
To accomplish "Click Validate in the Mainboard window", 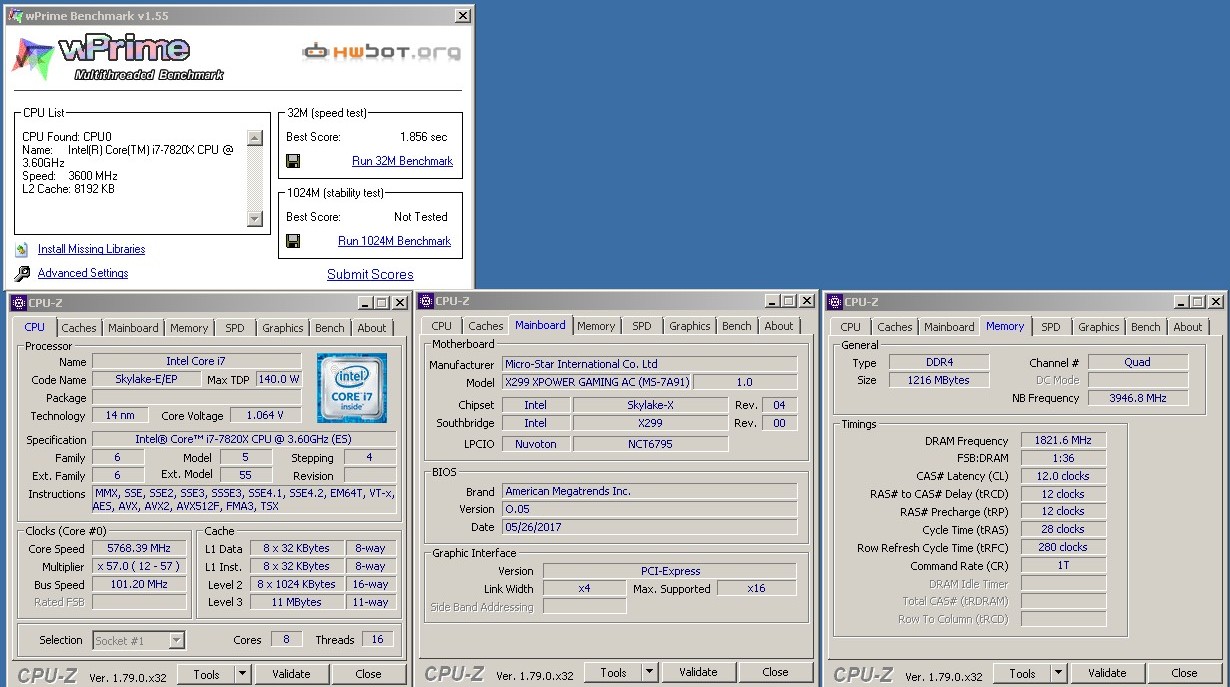I will 698,673.
